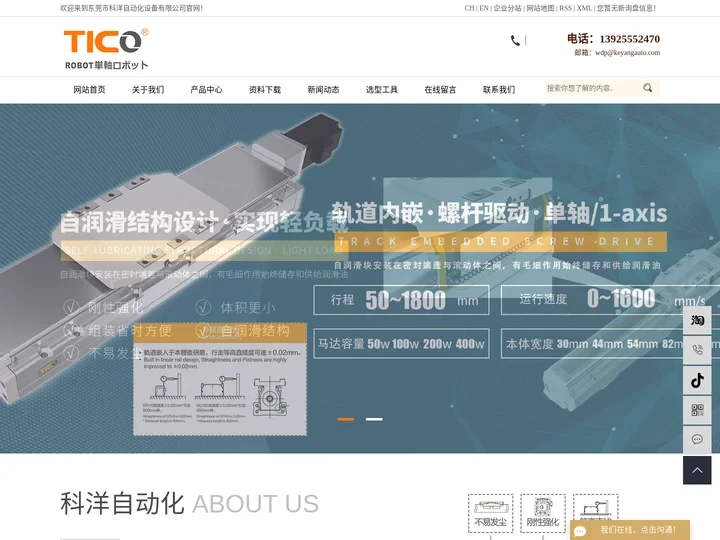Open 联系我们 menu item
Viewport: 720px width, 540px height.
pyautogui.click(x=499, y=90)
